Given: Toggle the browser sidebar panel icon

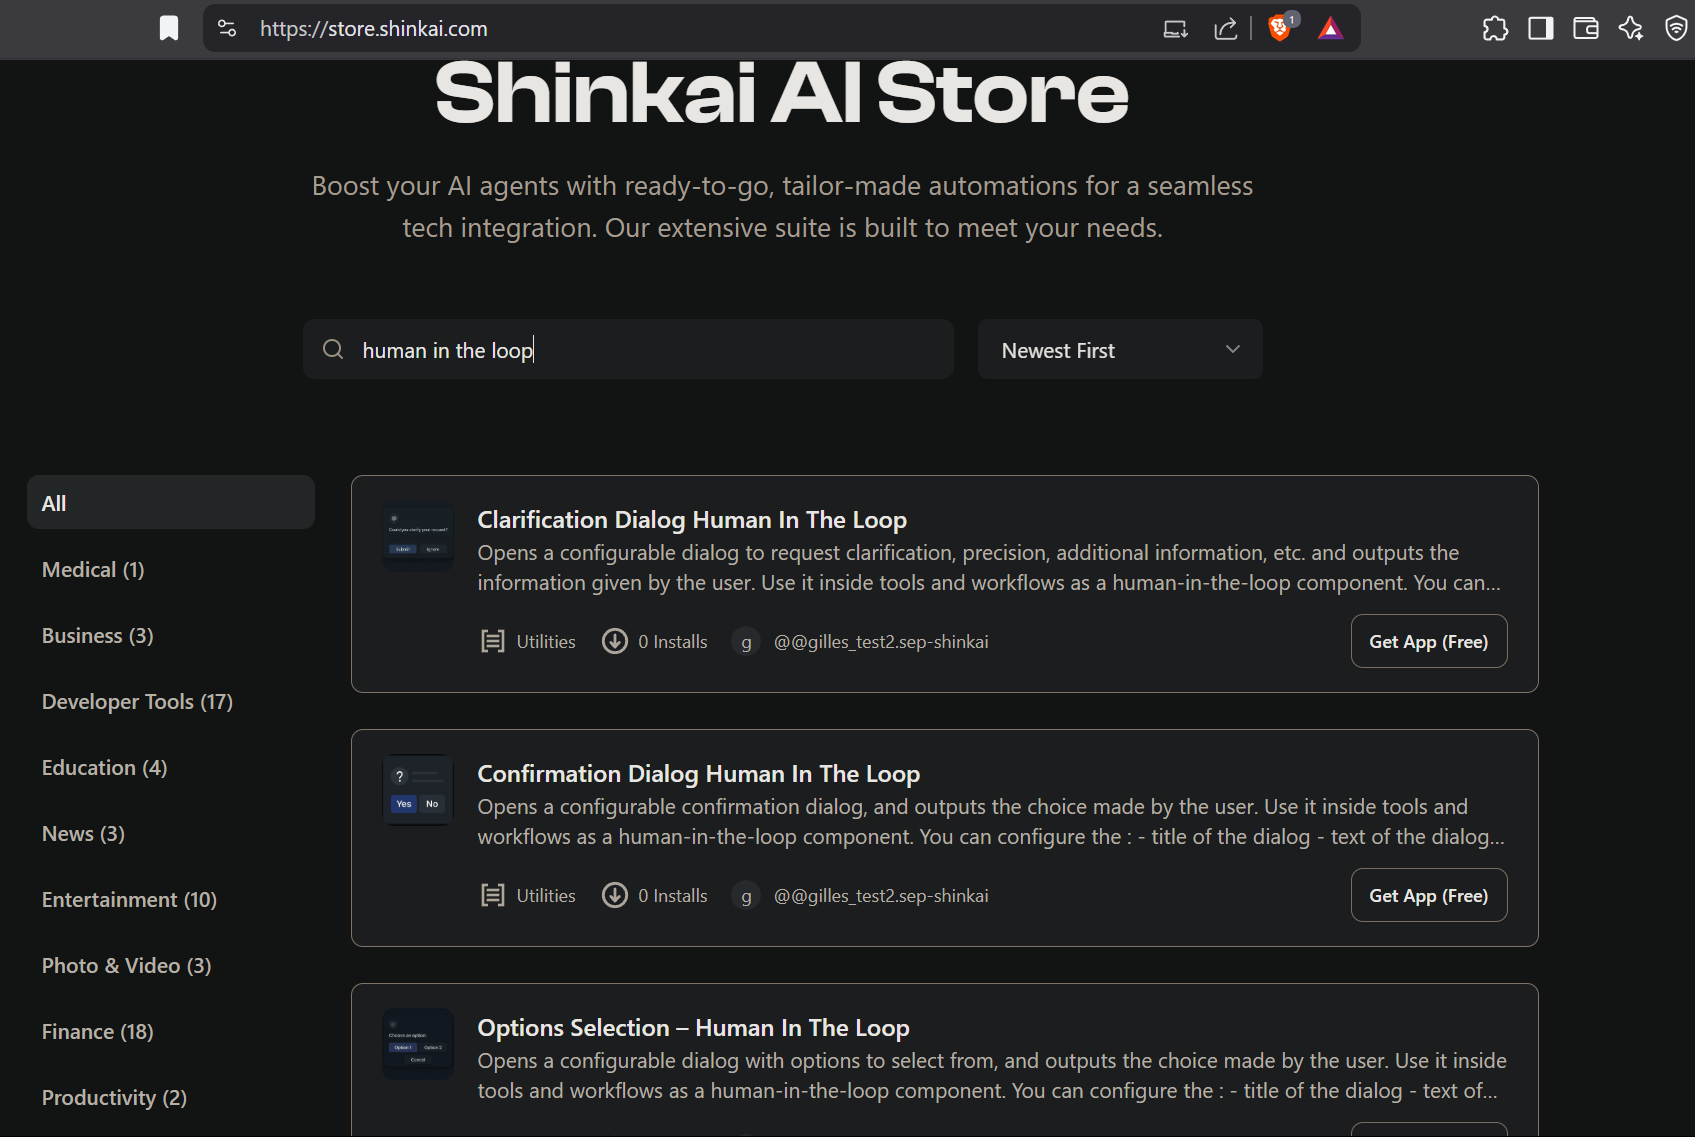Looking at the screenshot, I should click(1540, 28).
